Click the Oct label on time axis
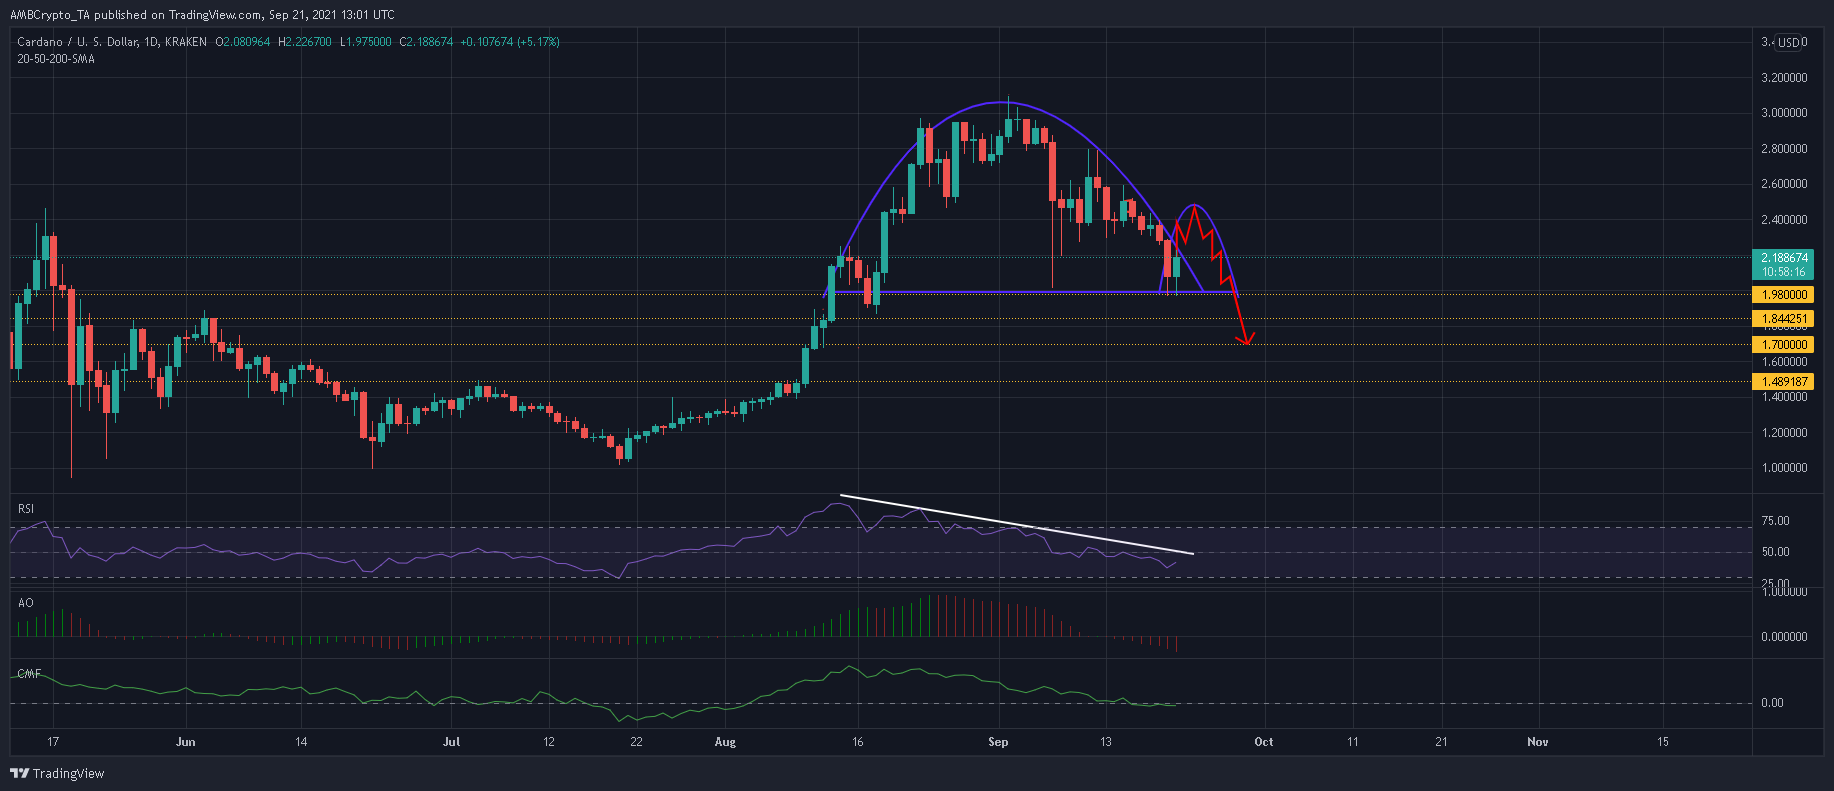This screenshot has height=791, width=1834. (x=1264, y=742)
